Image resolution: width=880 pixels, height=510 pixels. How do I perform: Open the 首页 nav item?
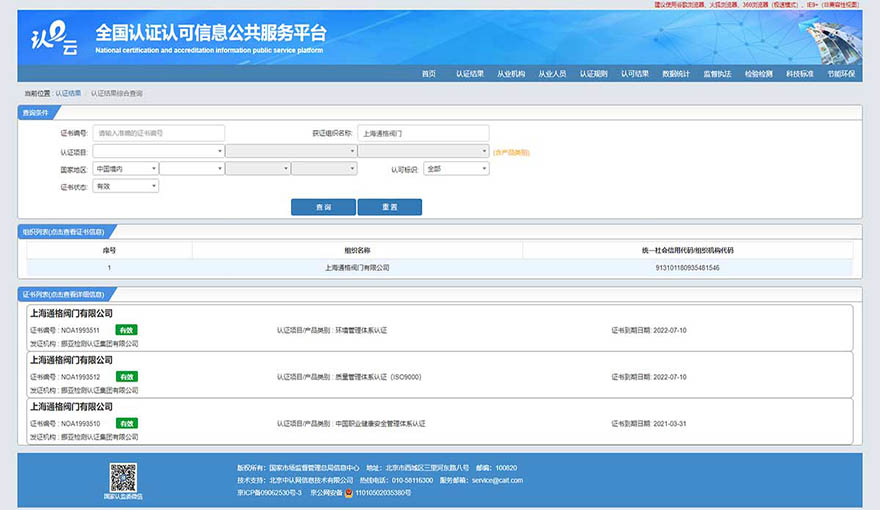coord(429,74)
